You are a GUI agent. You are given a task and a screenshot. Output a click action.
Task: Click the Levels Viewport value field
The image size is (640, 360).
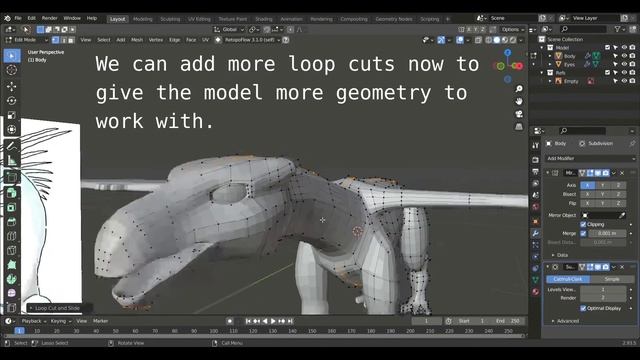[x=603, y=289]
